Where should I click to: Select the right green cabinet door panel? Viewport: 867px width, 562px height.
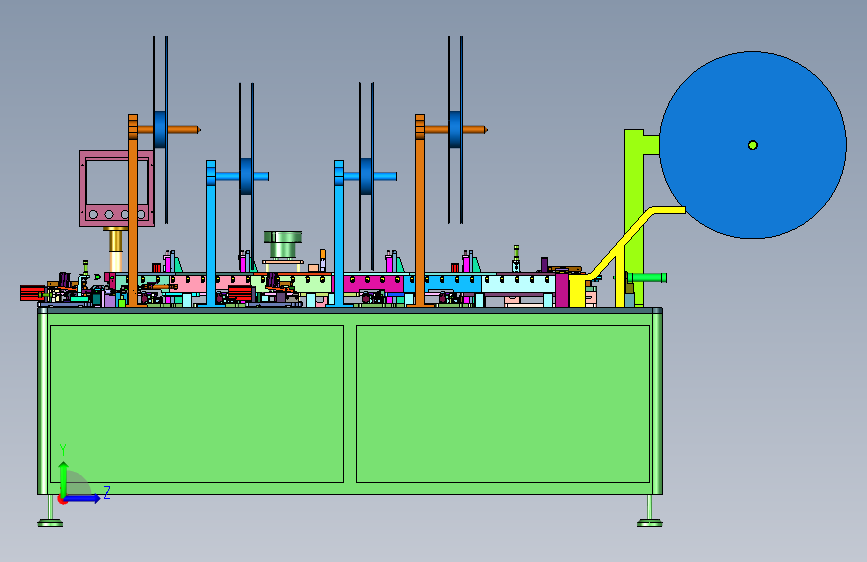(x=503, y=404)
